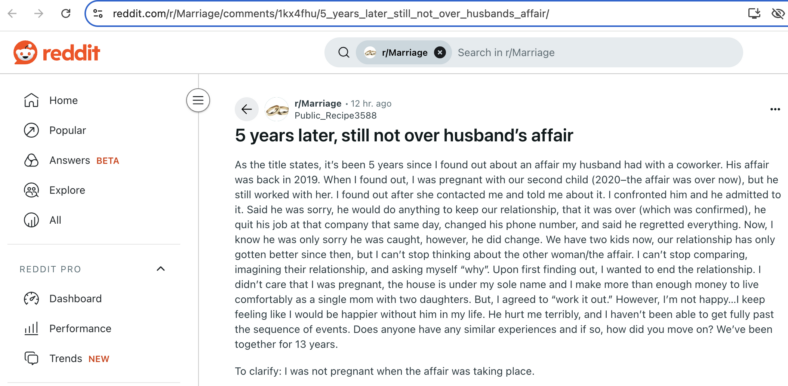Go back using the post's arrow button
The height and width of the screenshot is (386, 788).
tap(247, 109)
